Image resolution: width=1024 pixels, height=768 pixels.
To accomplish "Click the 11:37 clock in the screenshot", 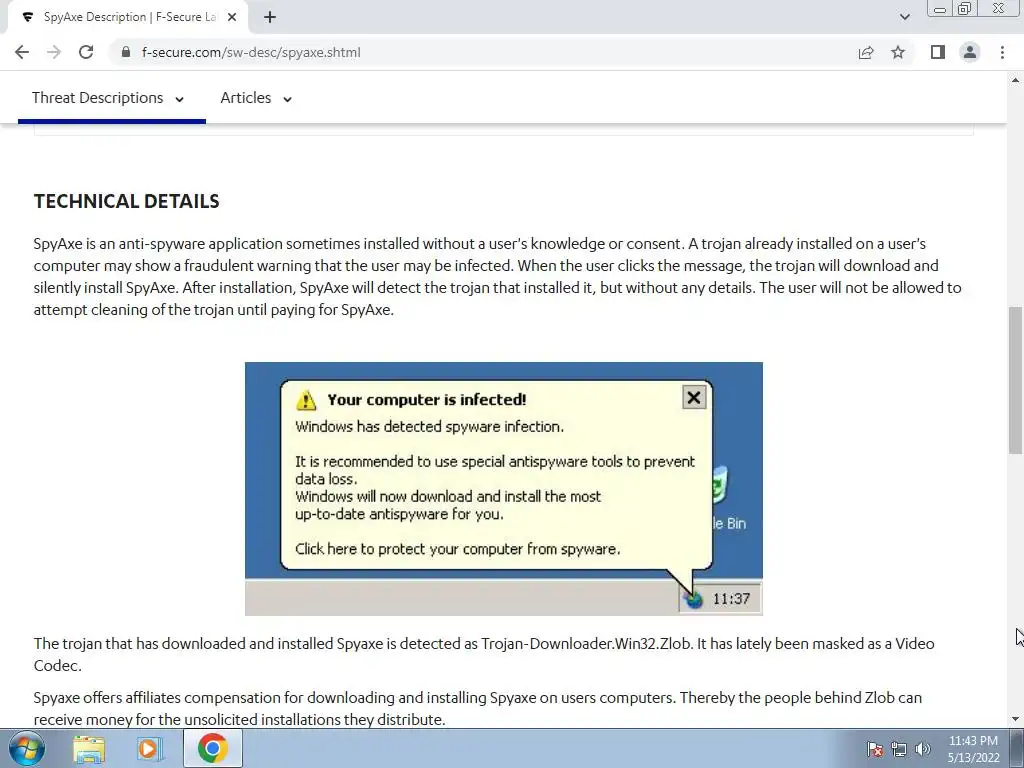I will click(x=731, y=599).
